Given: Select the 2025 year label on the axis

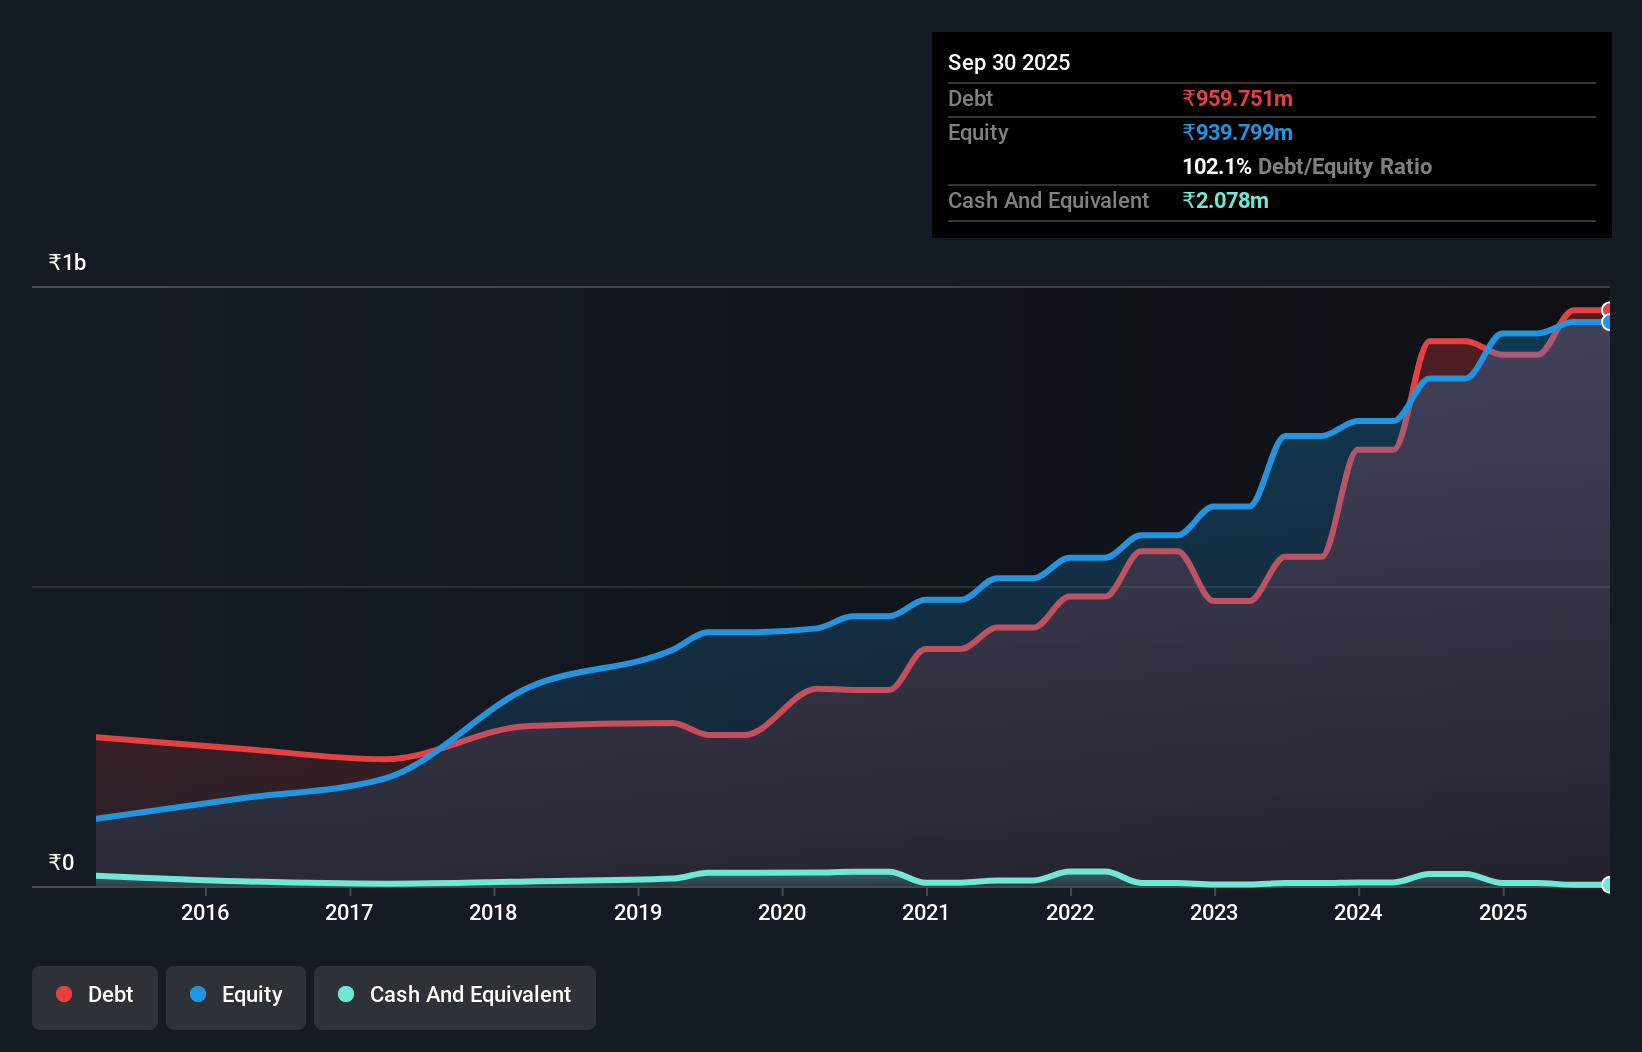Looking at the screenshot, I should pyautogui.click(x=1505, y=913).
